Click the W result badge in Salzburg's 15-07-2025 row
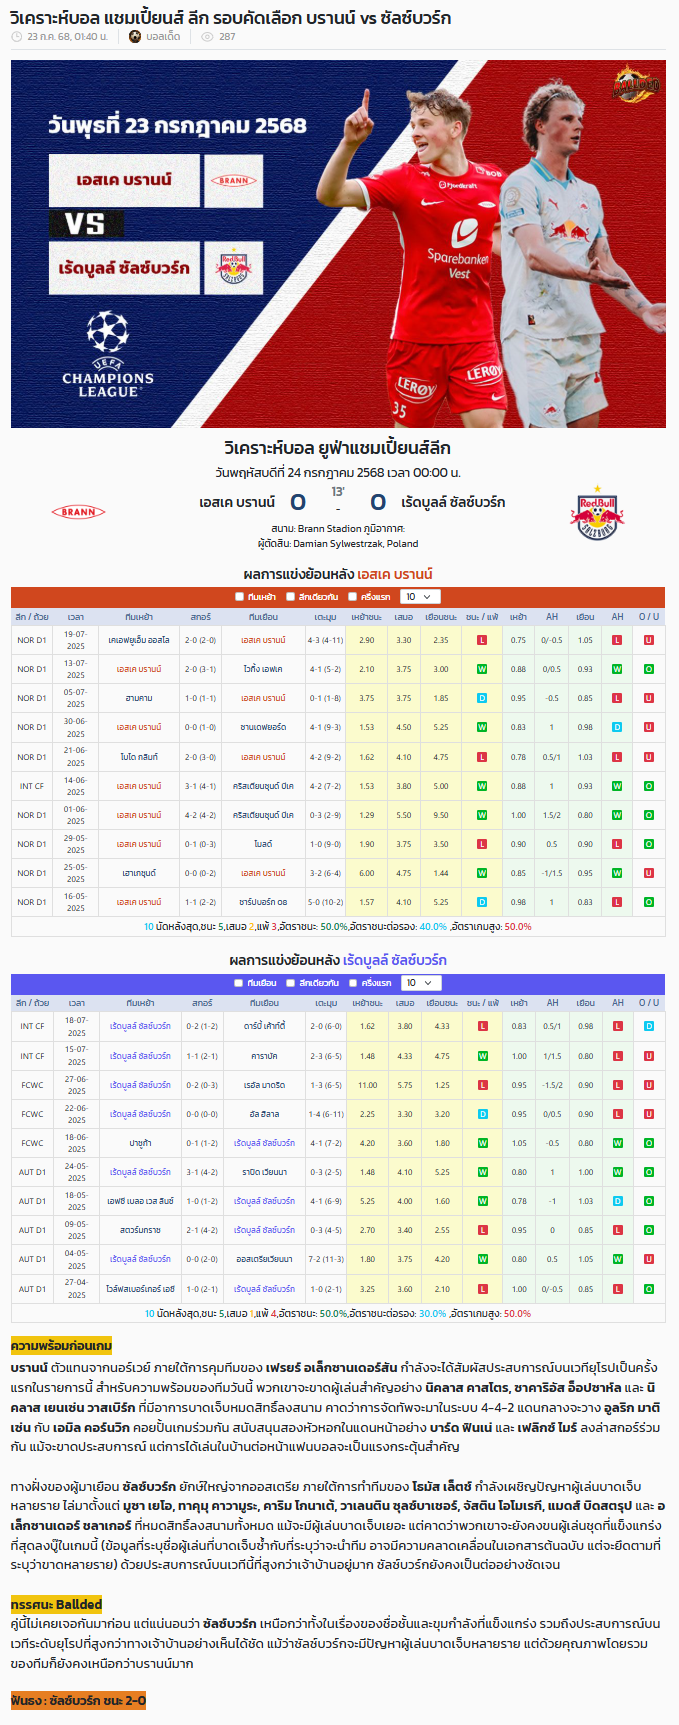Screen dimensions: 679x1725 (x=483, y=1056)
